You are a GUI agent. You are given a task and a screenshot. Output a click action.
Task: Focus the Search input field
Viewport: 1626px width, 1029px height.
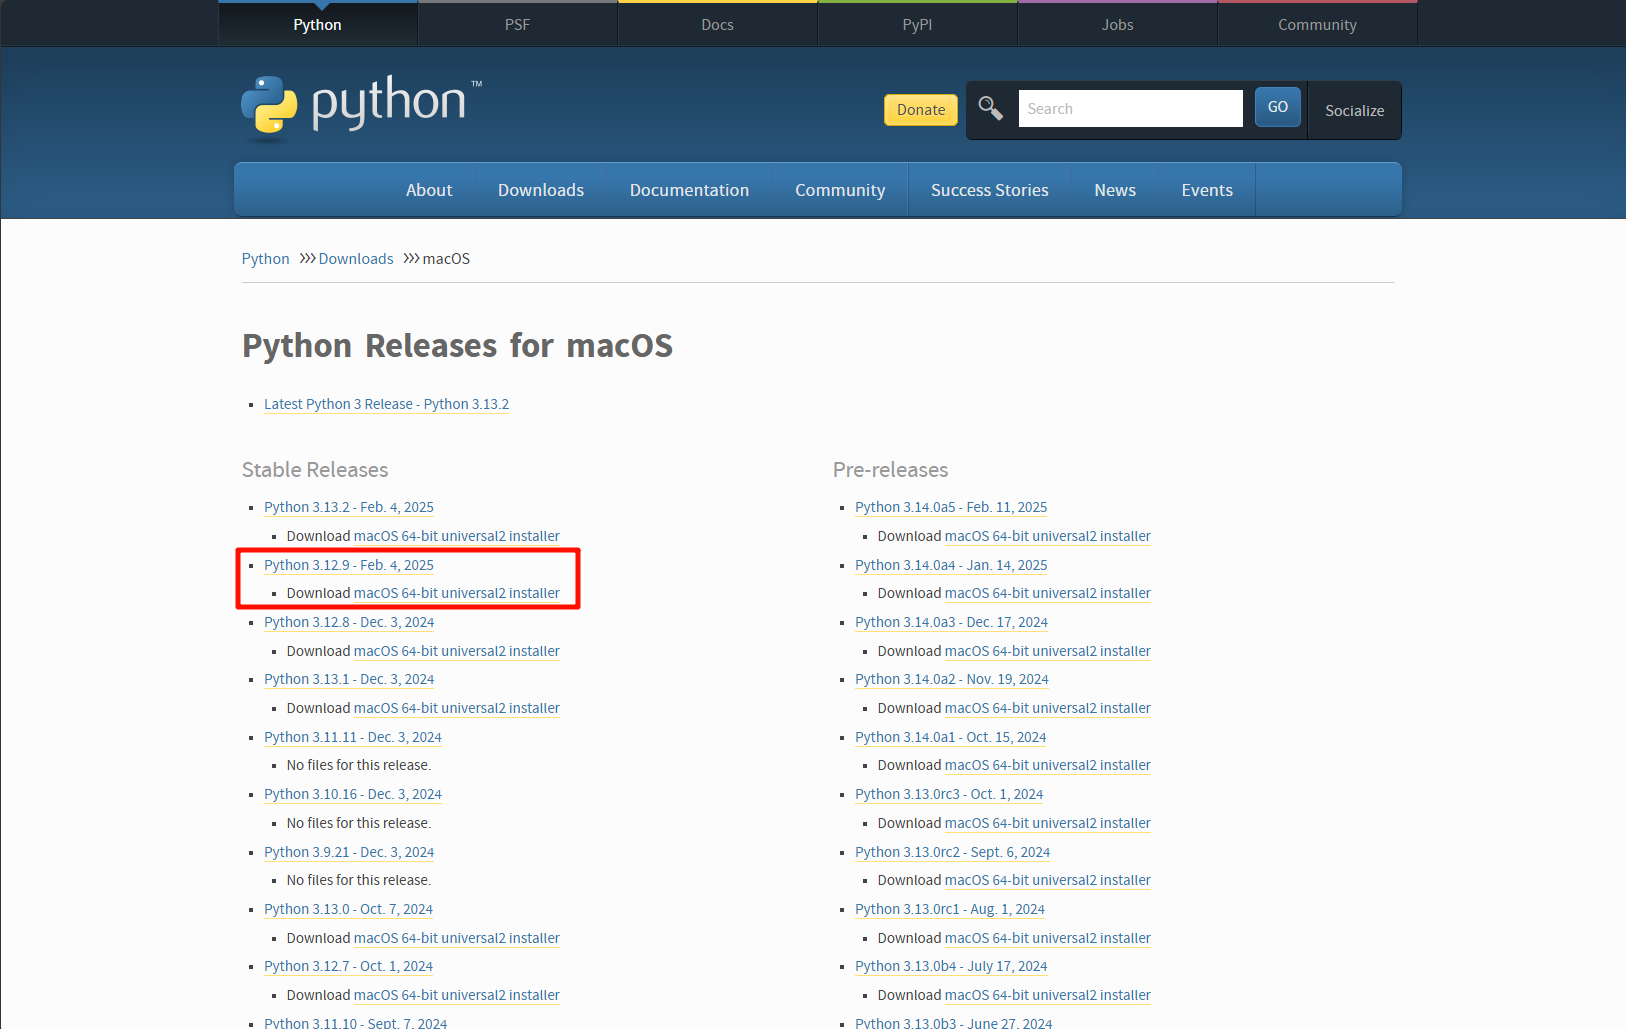(x=1130, y=108)
